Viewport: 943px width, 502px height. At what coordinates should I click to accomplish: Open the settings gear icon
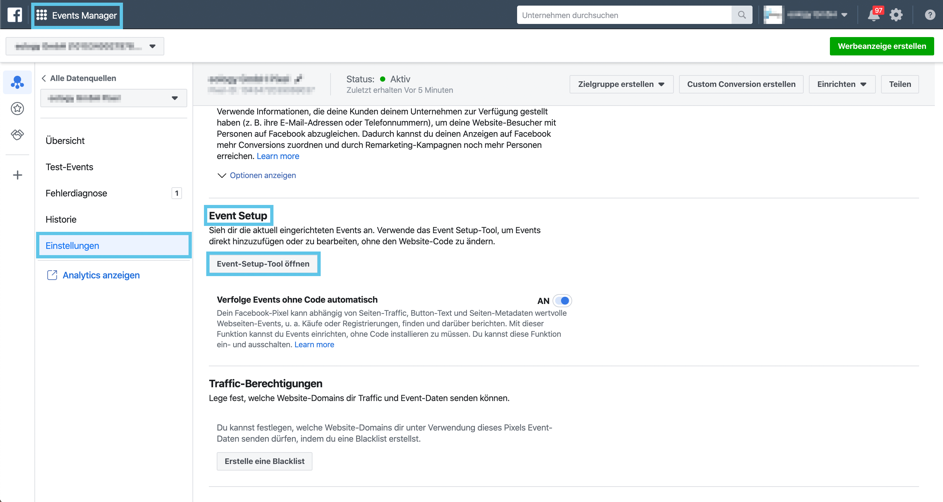[896, 15]
